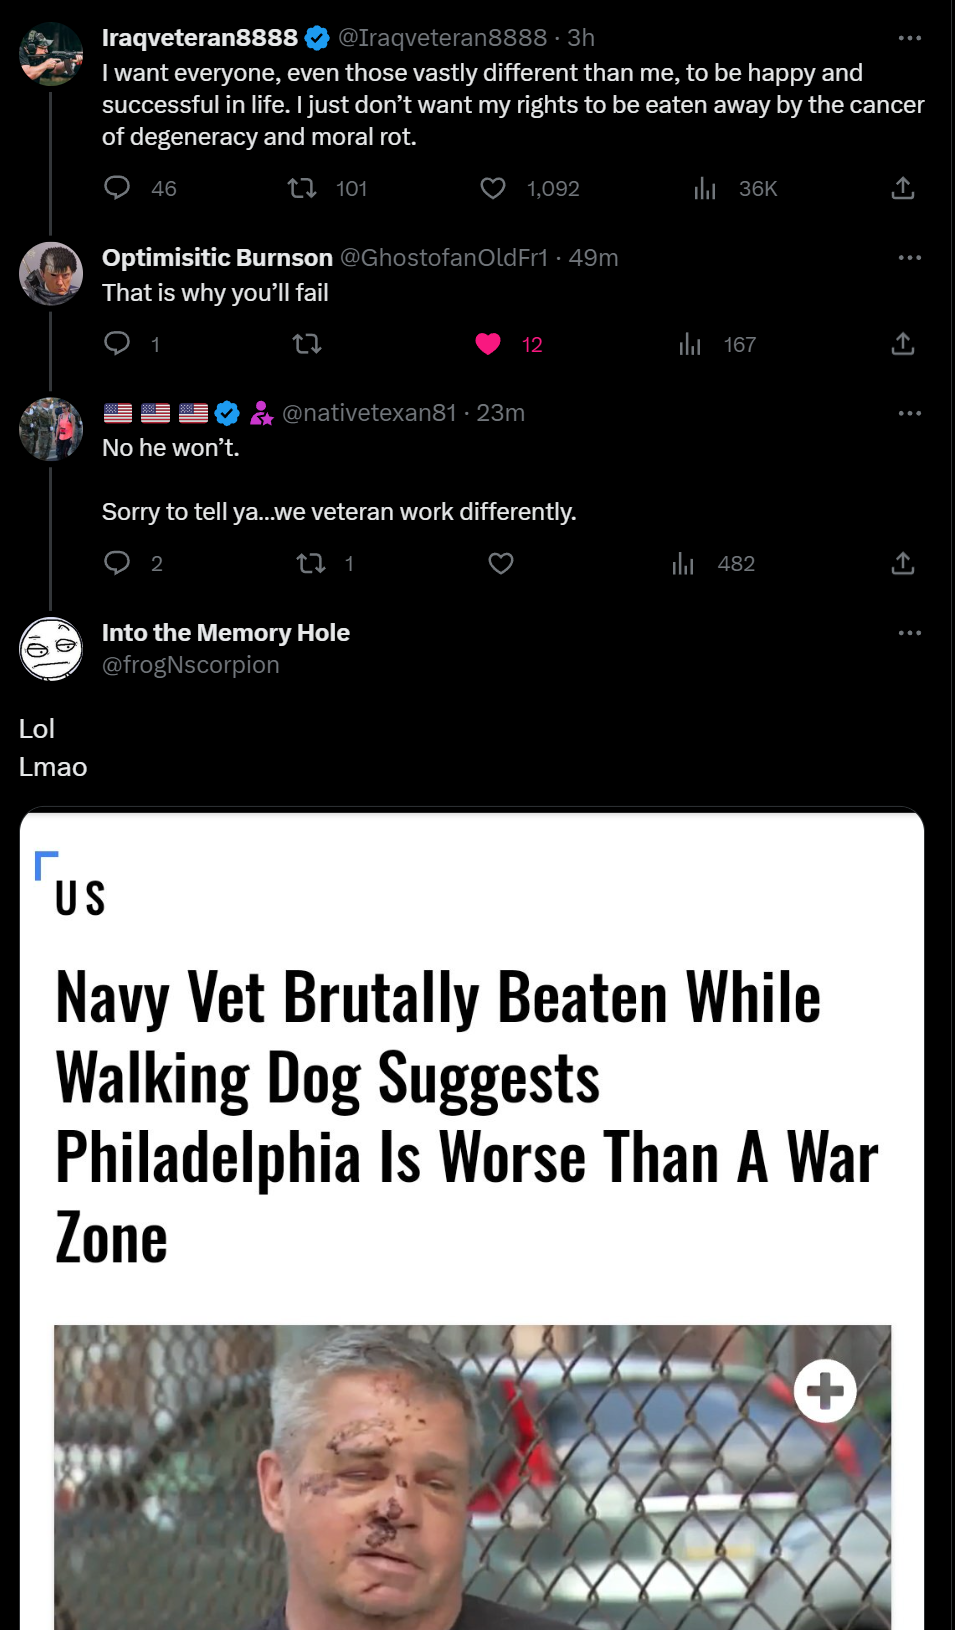955x1630 pixels.
Task: Reply to Iraqveteran8888's tweet
Action: pos(118,188)
